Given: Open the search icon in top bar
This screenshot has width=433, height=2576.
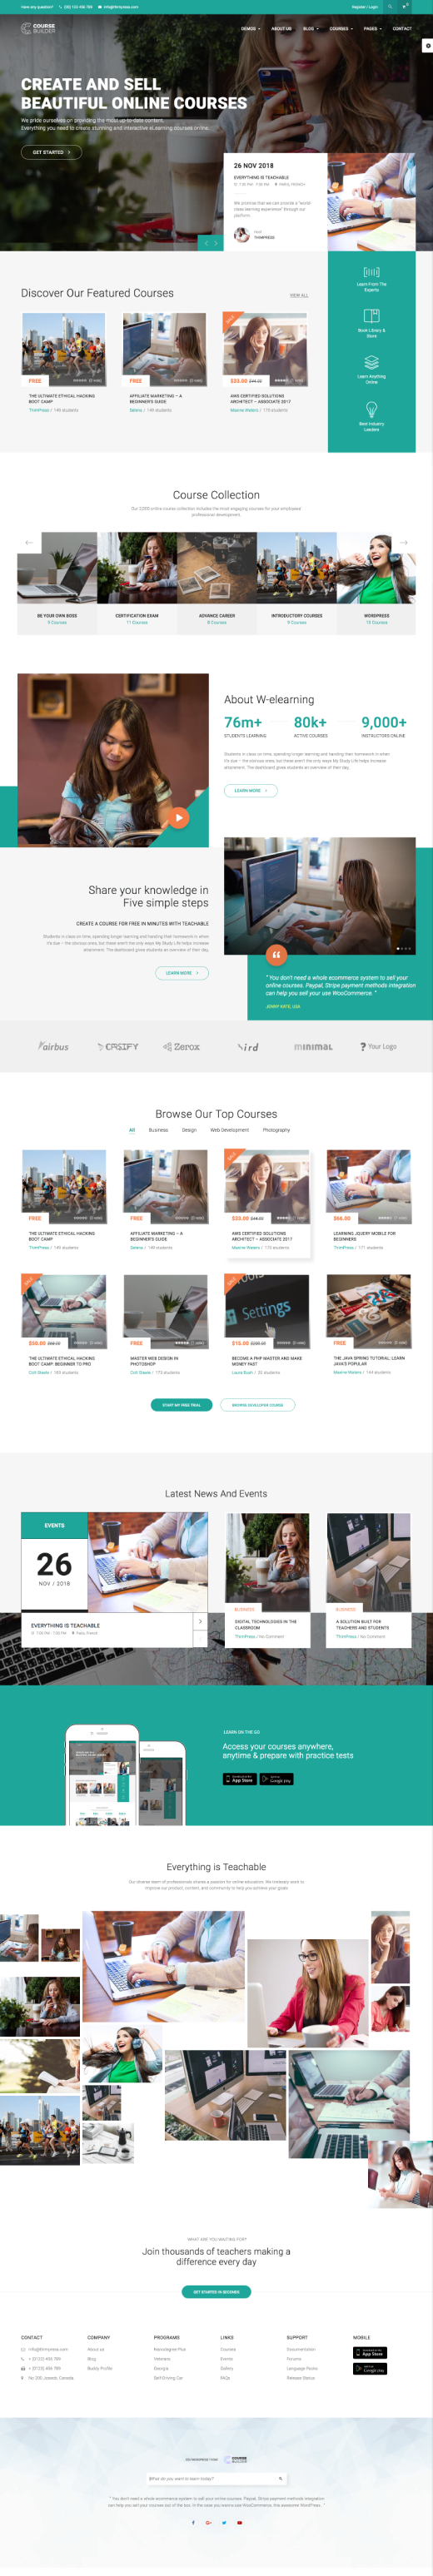Looking at the screenshot, I should [x=390, y=6].
